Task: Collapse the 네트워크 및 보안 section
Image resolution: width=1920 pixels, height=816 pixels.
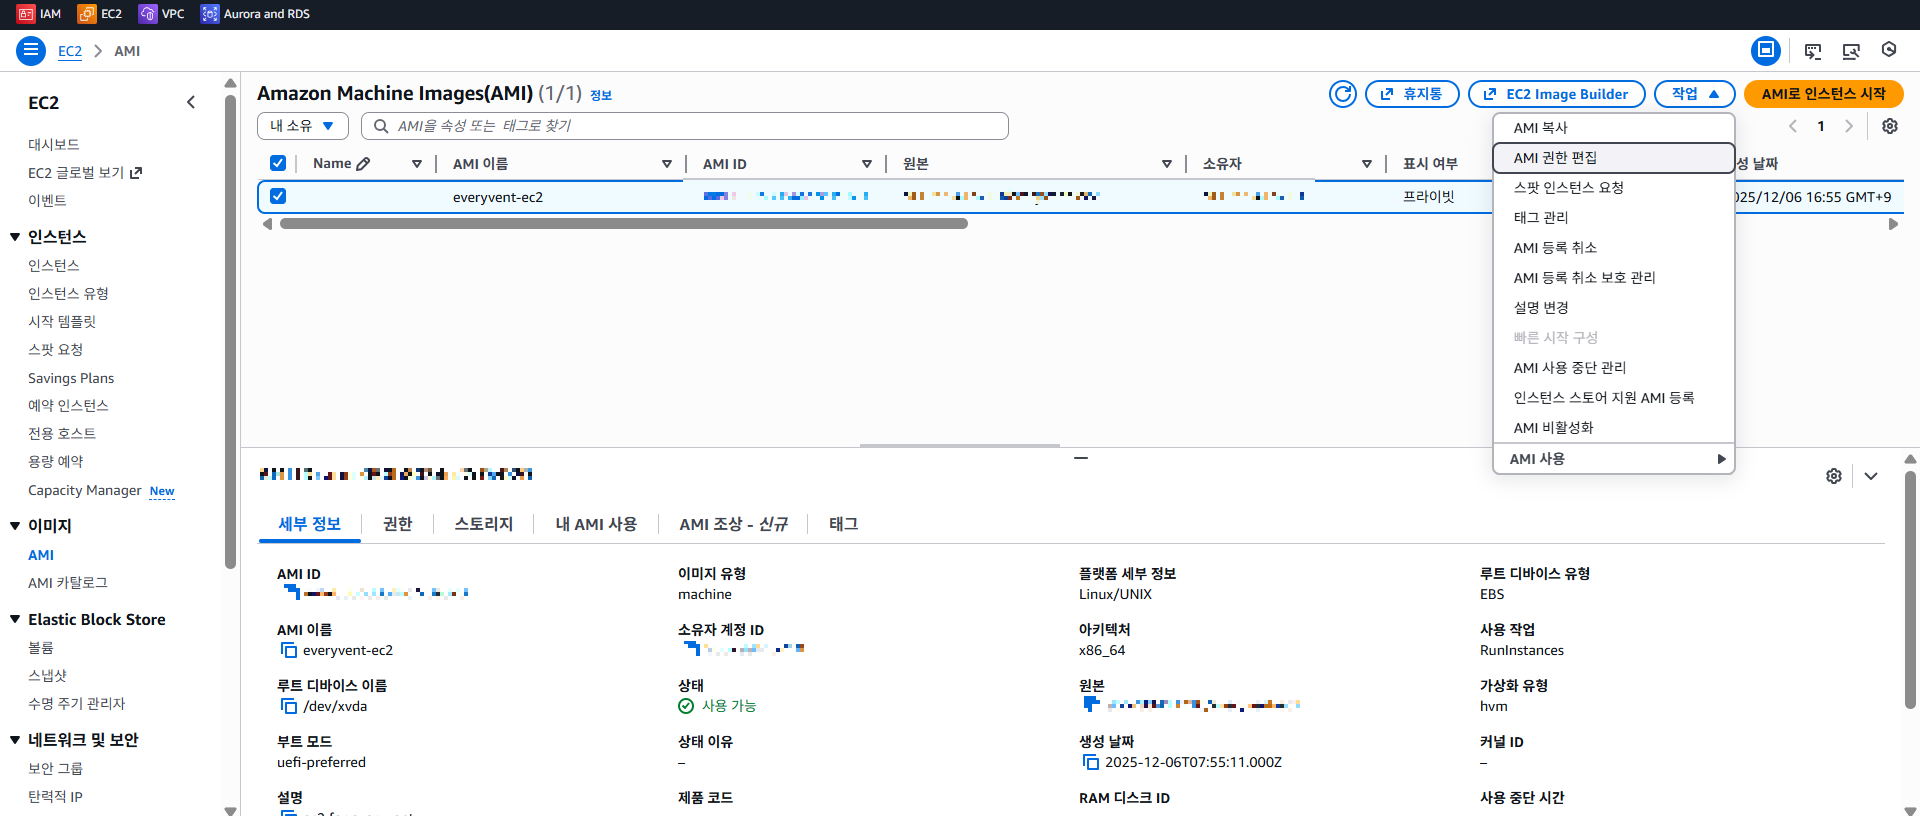Action: [15, 740]
